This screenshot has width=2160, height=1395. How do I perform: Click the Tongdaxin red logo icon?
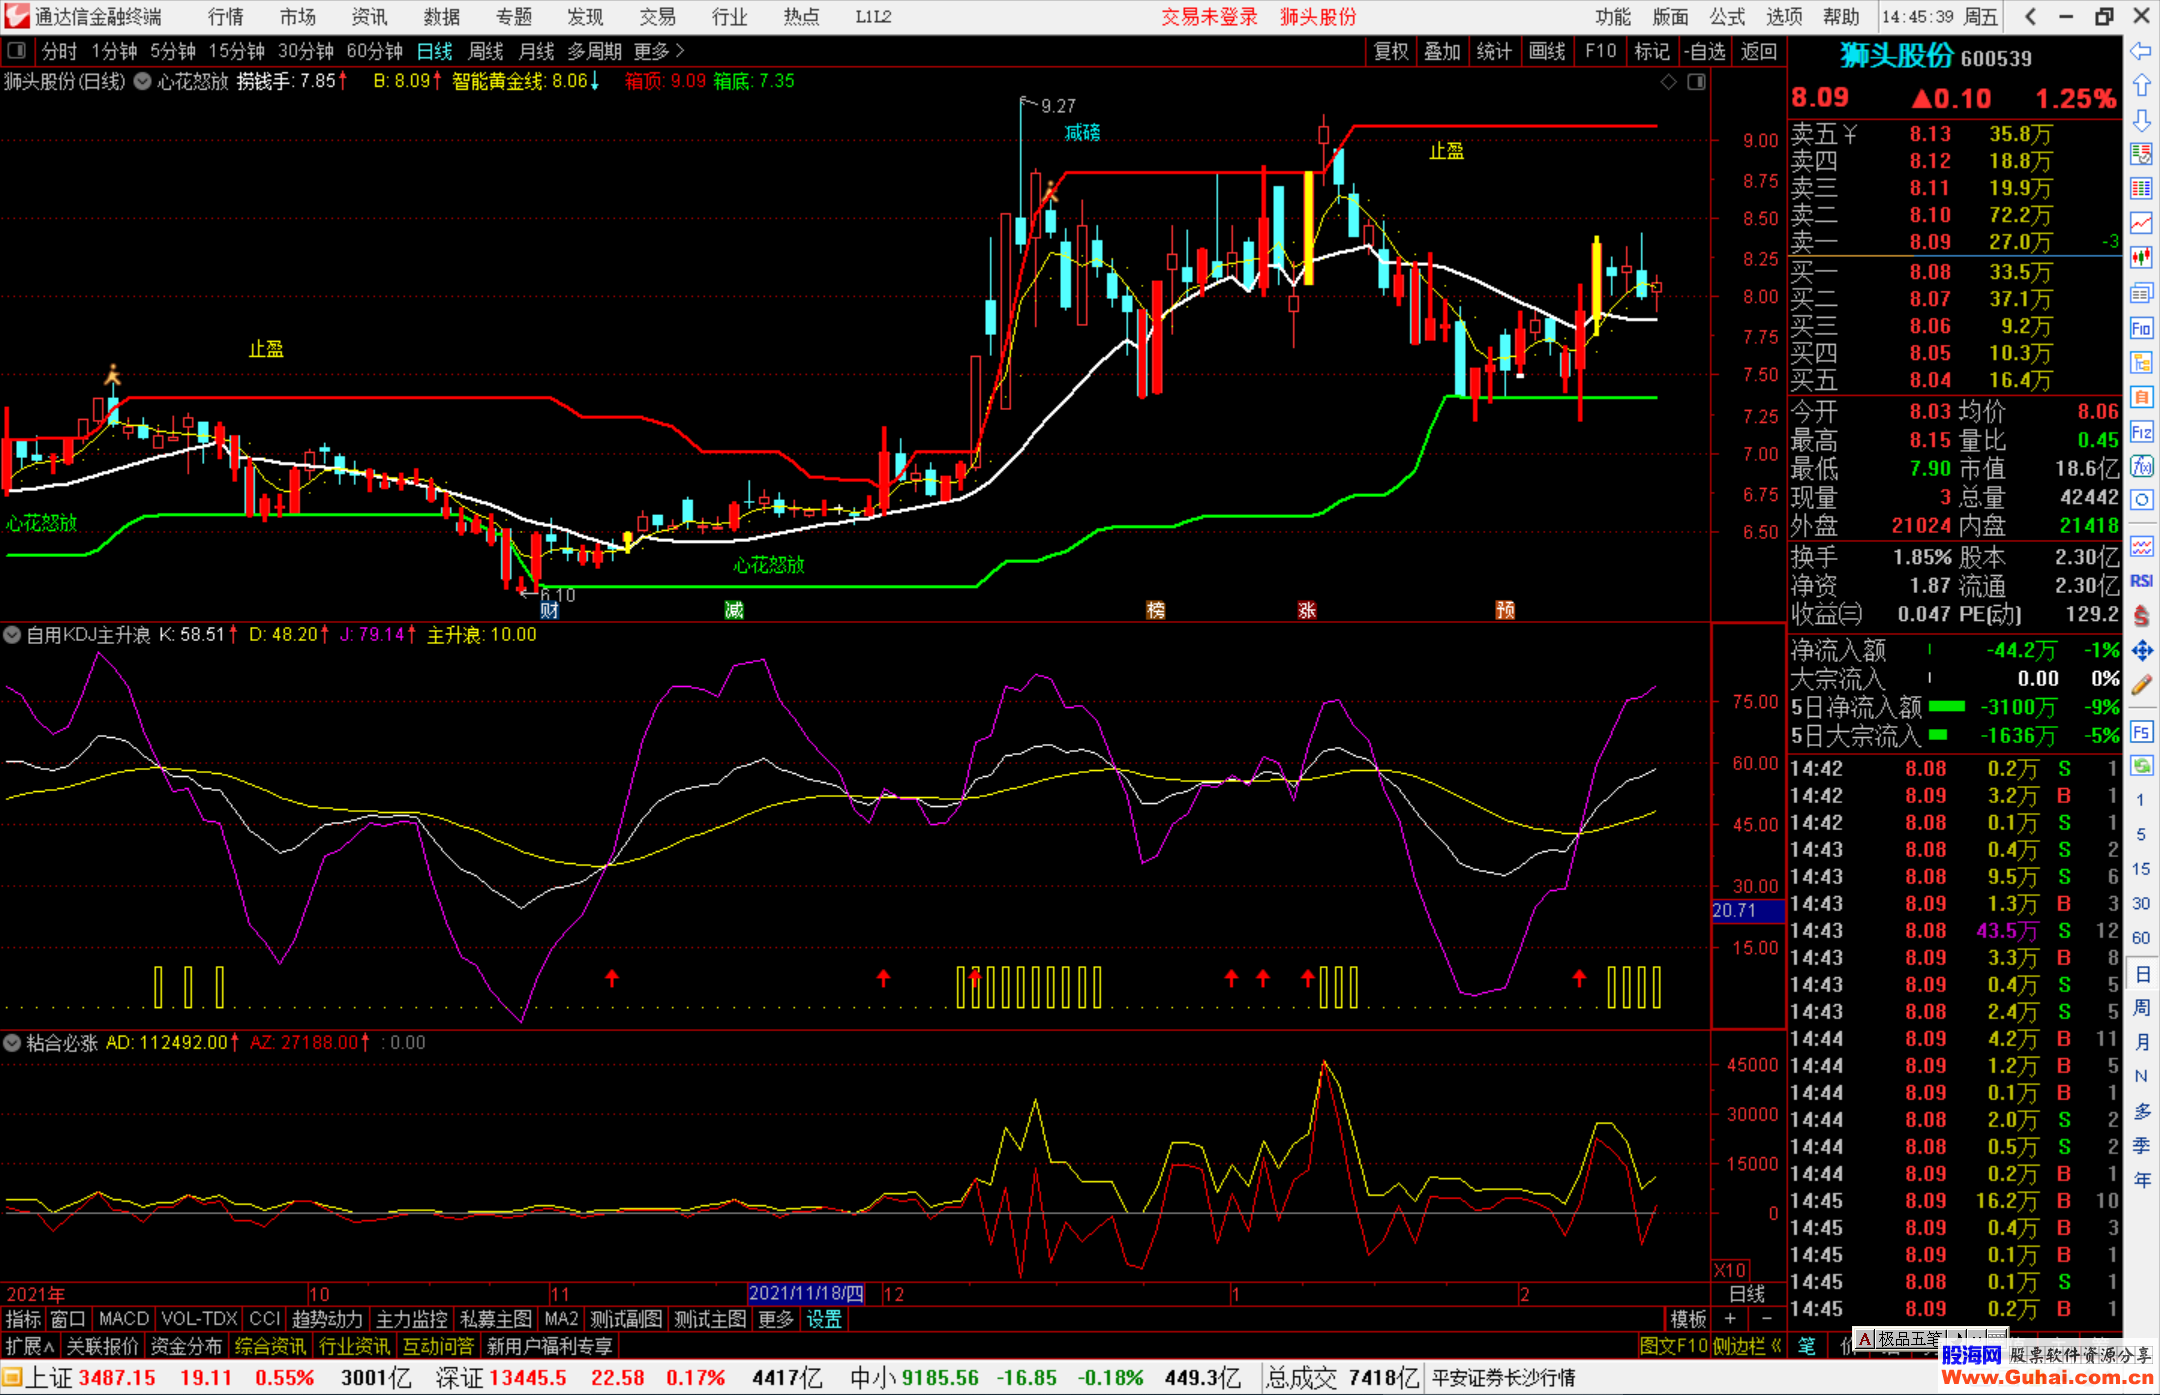17,16
